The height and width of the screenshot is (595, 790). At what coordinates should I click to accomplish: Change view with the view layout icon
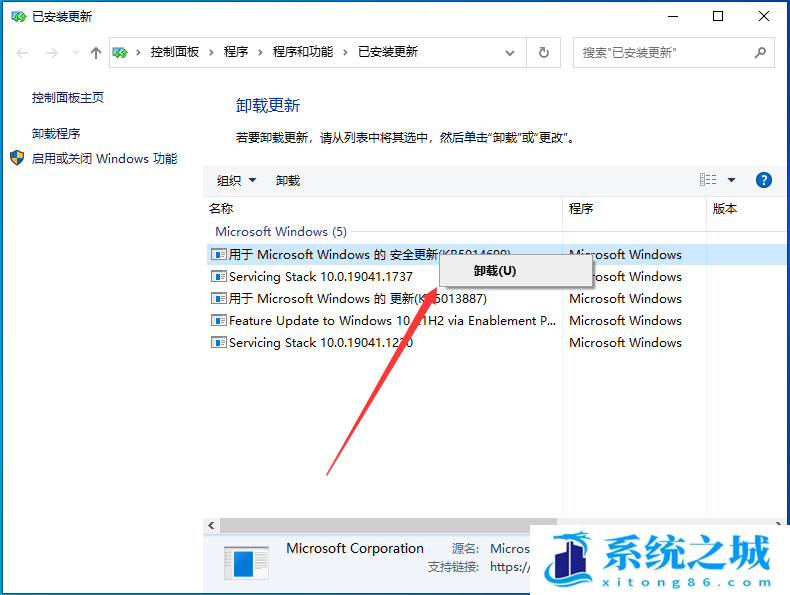coord(708,180)
